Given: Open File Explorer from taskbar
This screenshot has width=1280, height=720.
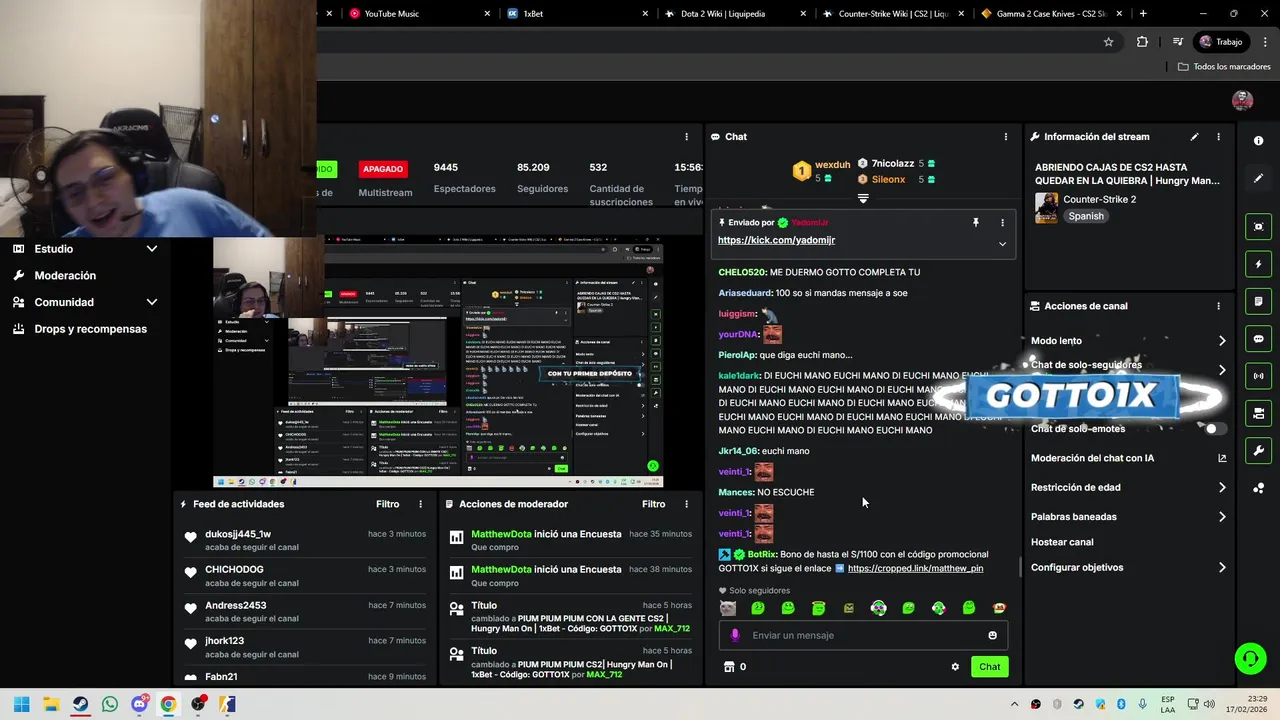Looking at the screenshot, I should click(51, 704).
